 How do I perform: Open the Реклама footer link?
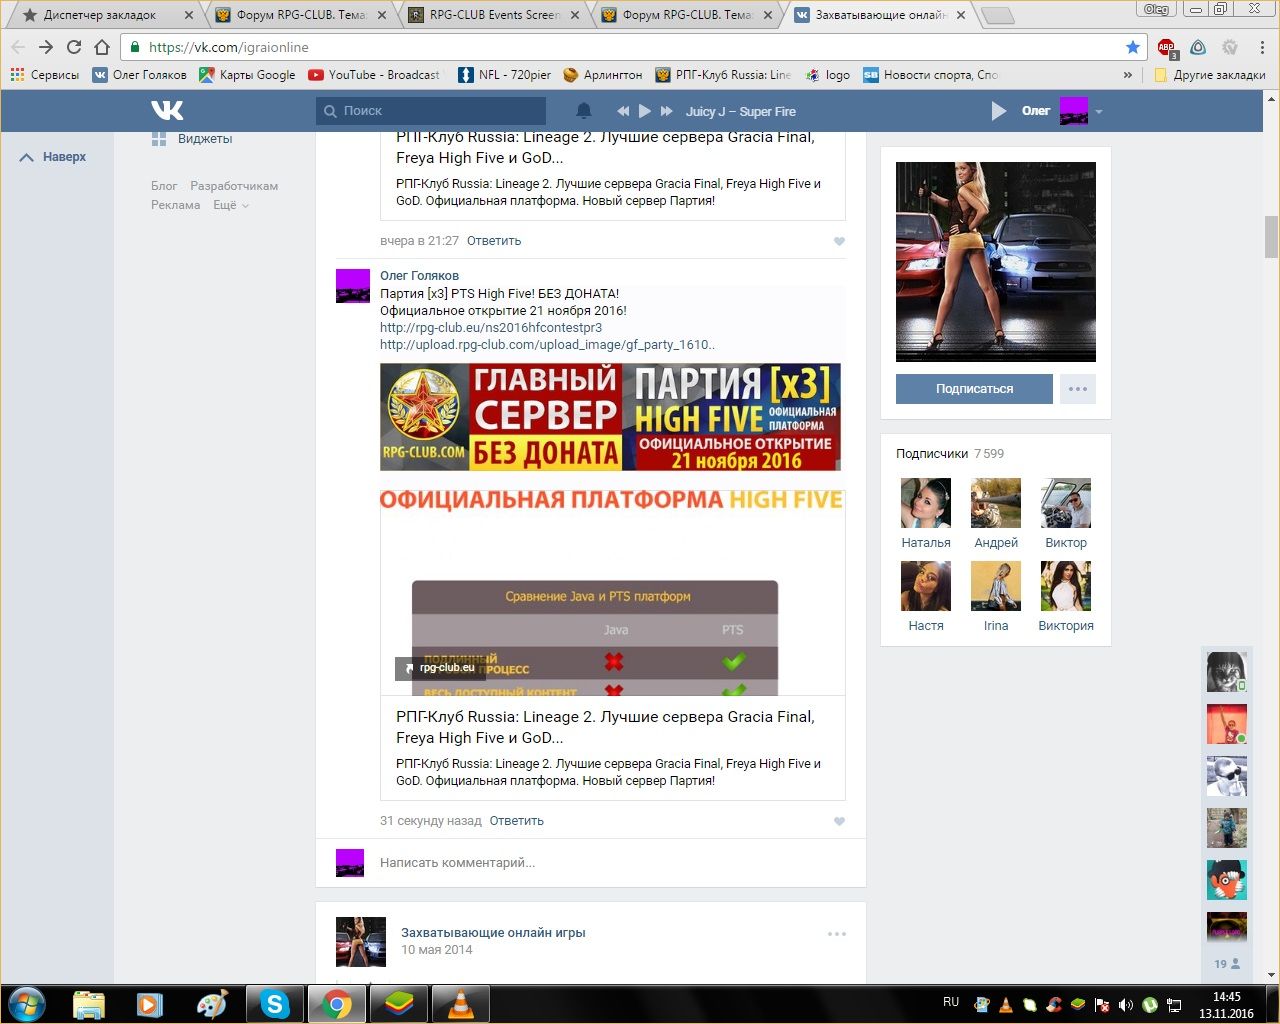[x=175, y=205]
